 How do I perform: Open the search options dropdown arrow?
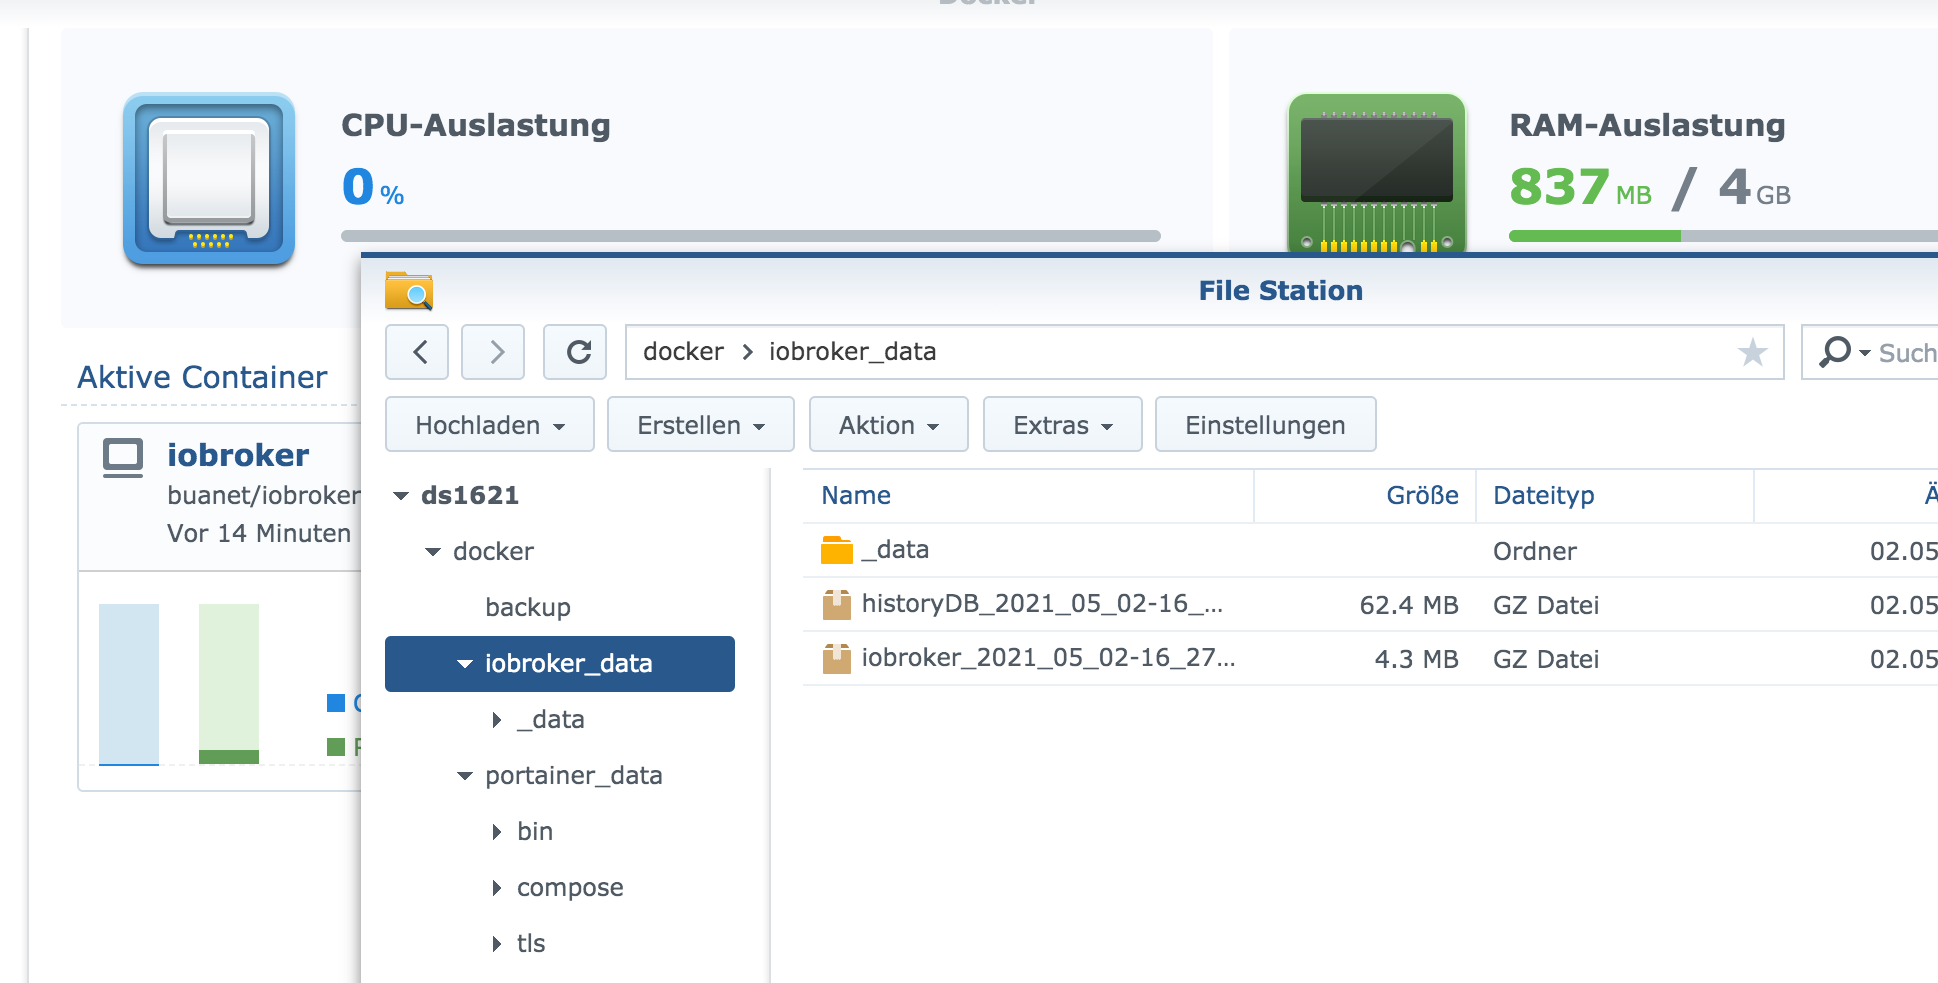coord(1864,353)
